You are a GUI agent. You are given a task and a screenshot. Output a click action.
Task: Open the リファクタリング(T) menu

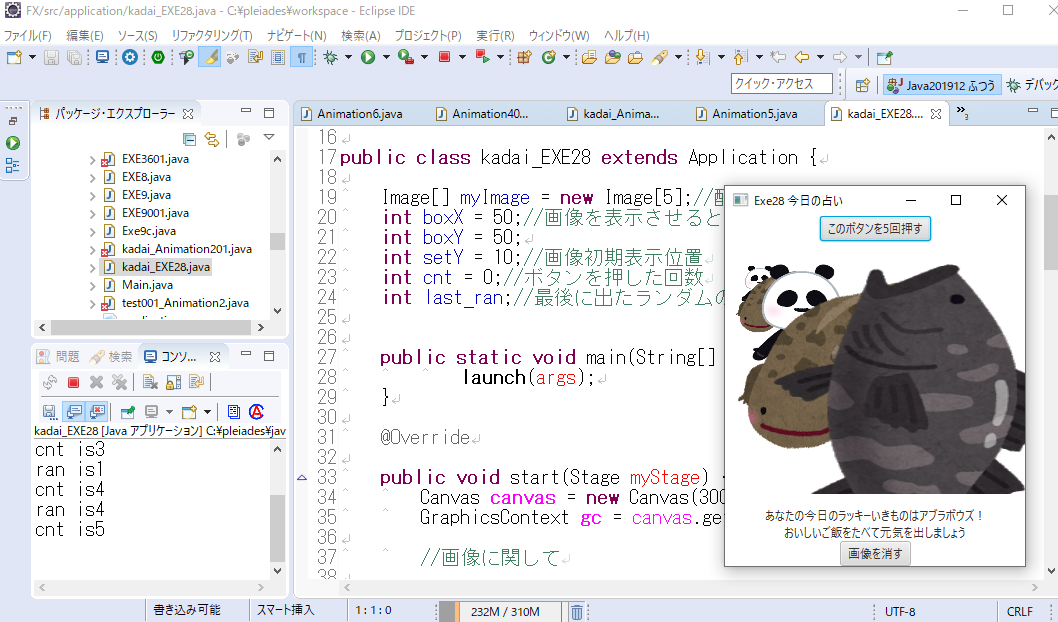(211, 35)
